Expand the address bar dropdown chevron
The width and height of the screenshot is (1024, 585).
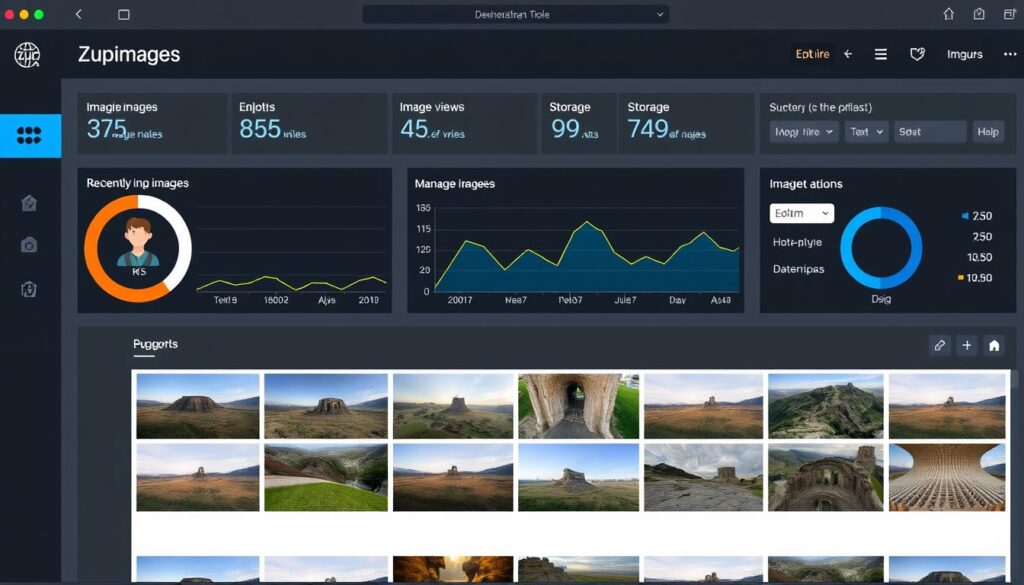tap(660, 14)
